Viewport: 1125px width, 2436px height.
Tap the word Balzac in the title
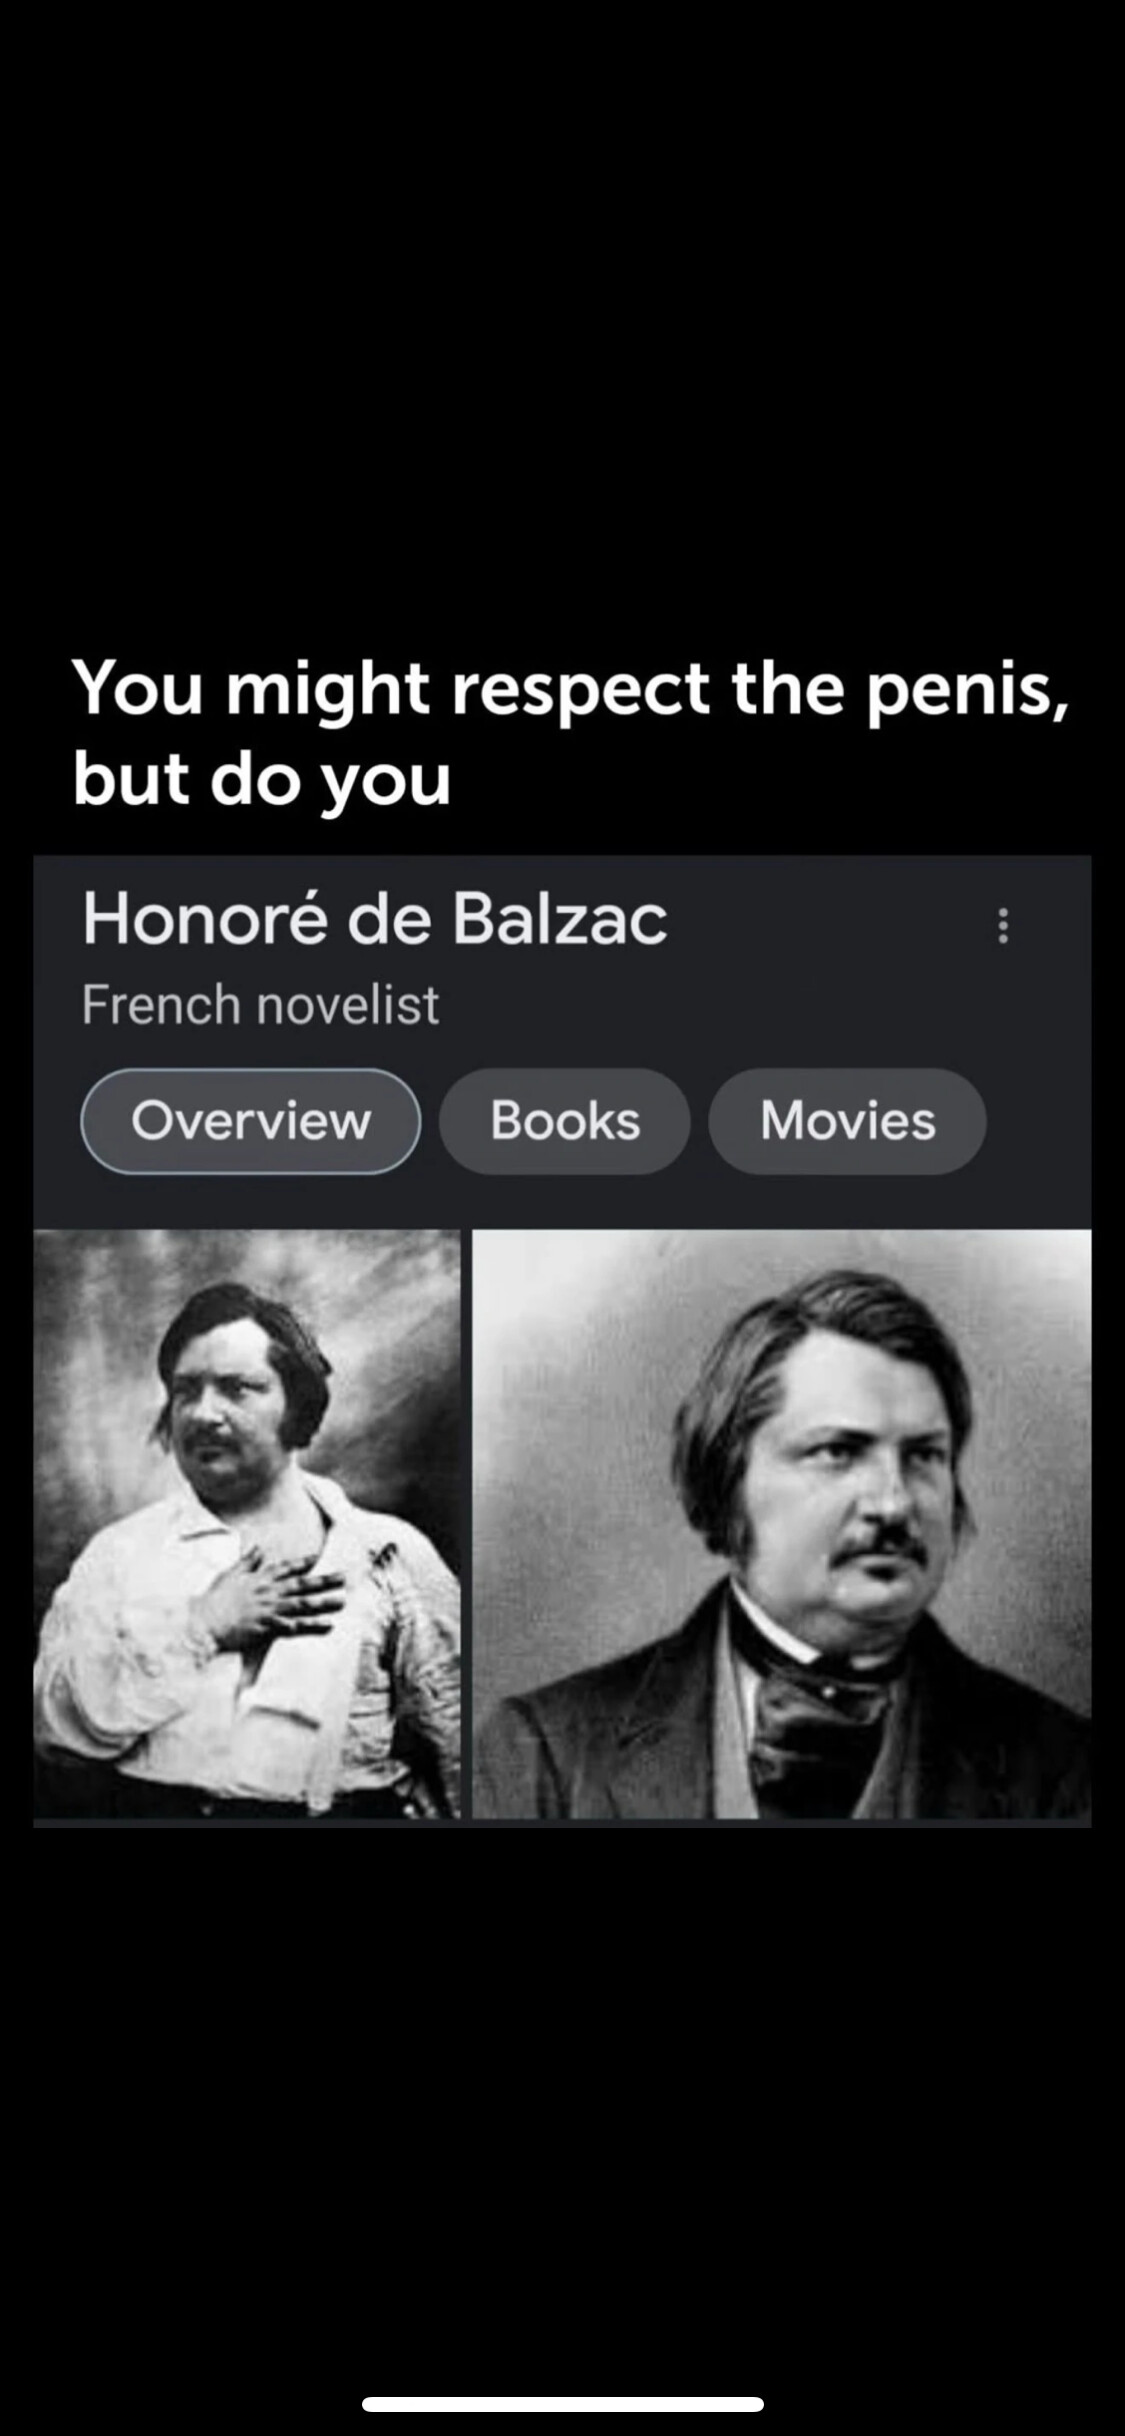560,919
